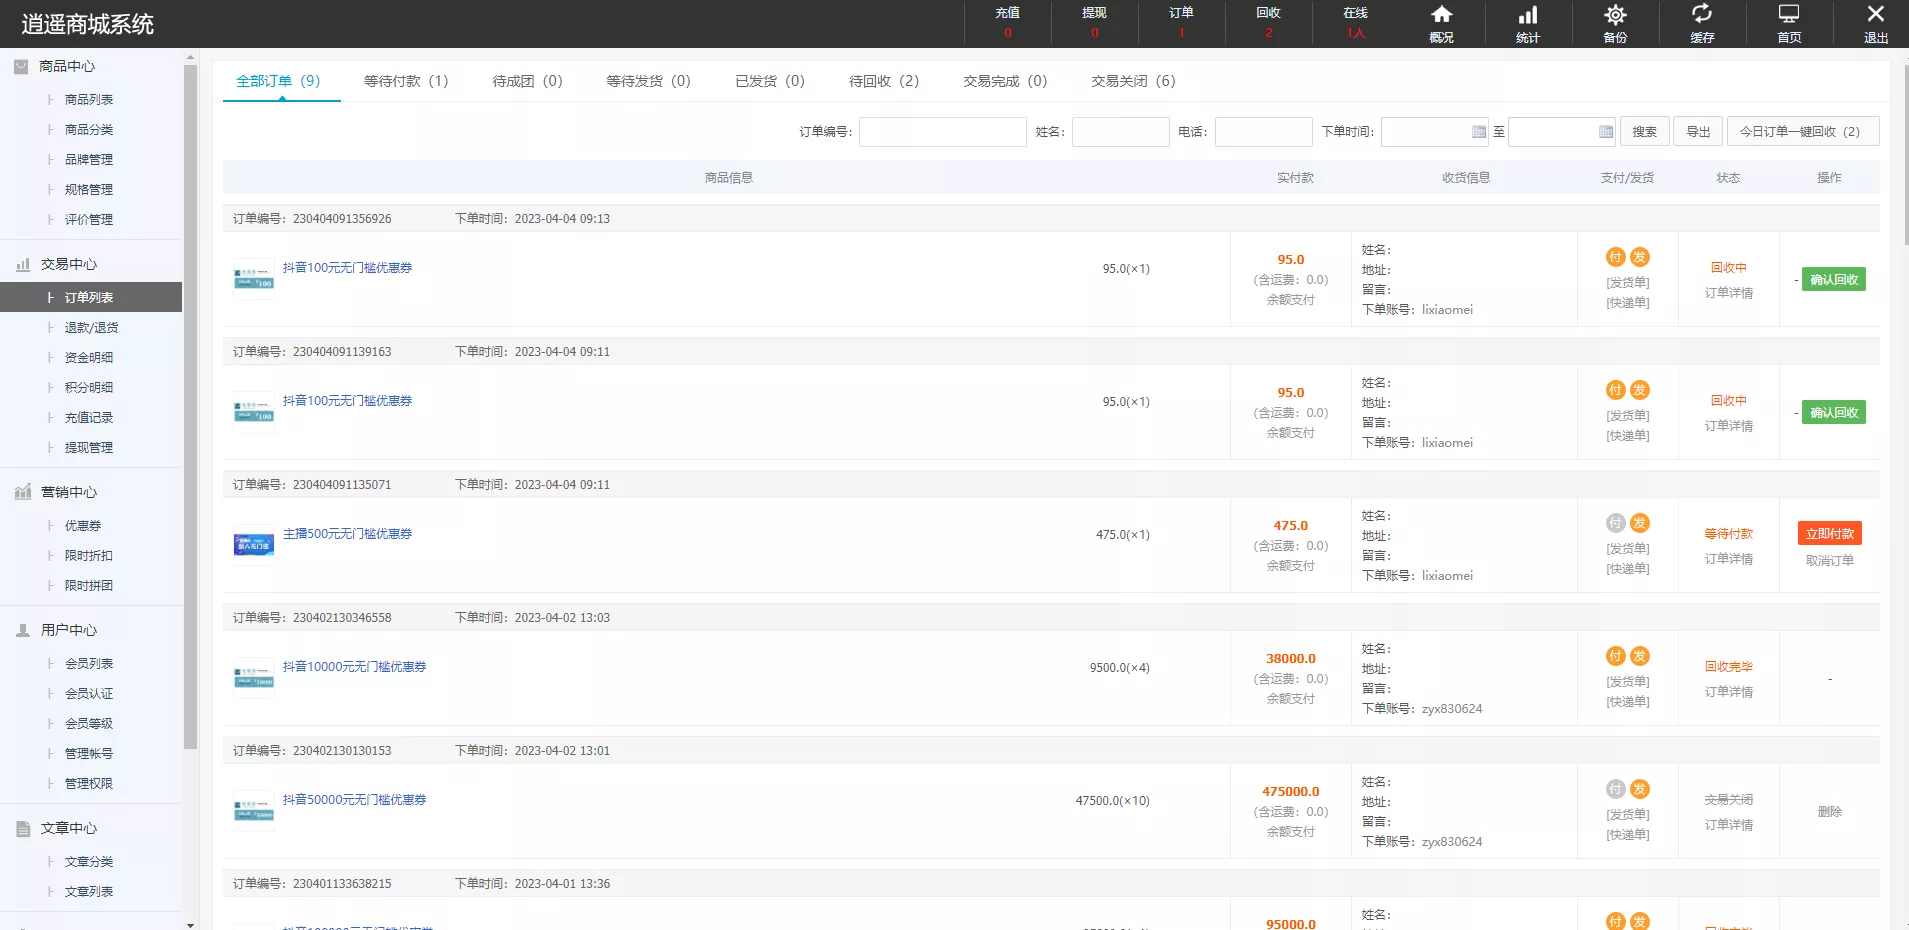Click the 主播500元无门槛优惠券 product thumbnail

[254, 545]
